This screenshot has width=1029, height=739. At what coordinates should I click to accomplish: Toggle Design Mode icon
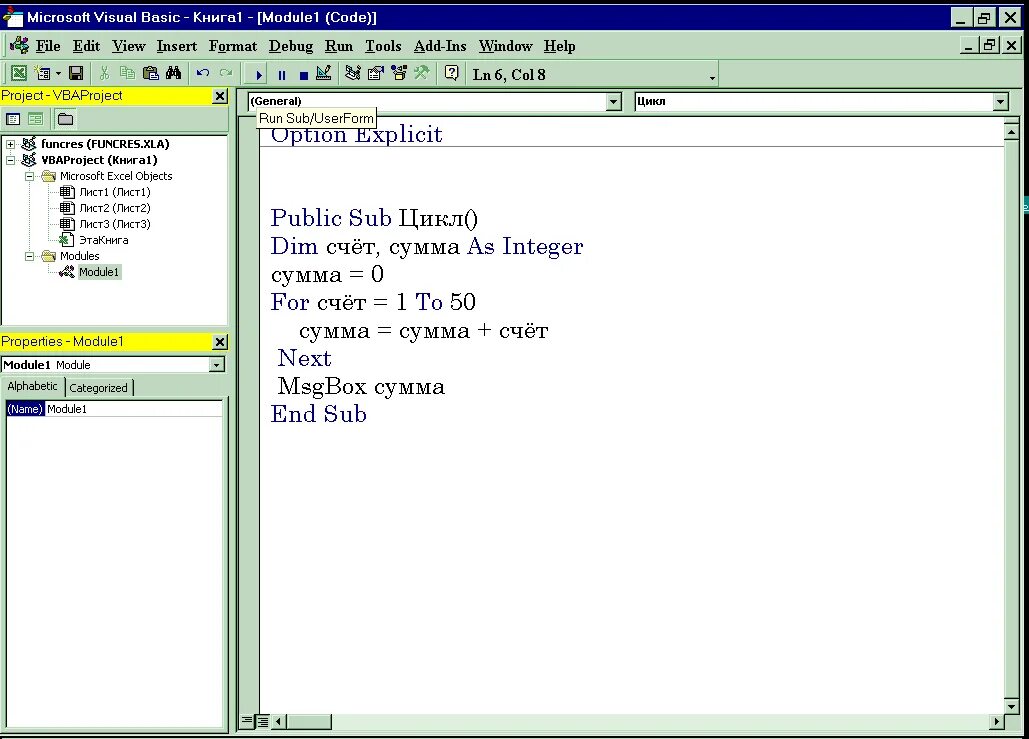[x=324, y=74]
